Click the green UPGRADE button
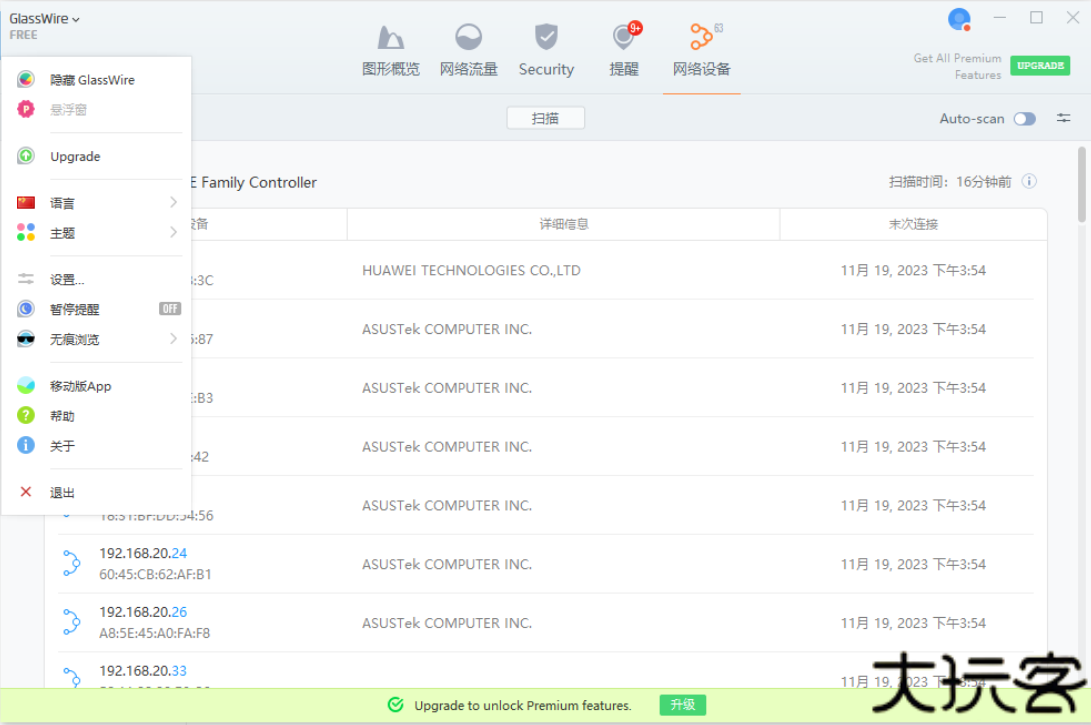Screen dimensions: 1091x725 pyautogui.click(x=1040, y=65)
